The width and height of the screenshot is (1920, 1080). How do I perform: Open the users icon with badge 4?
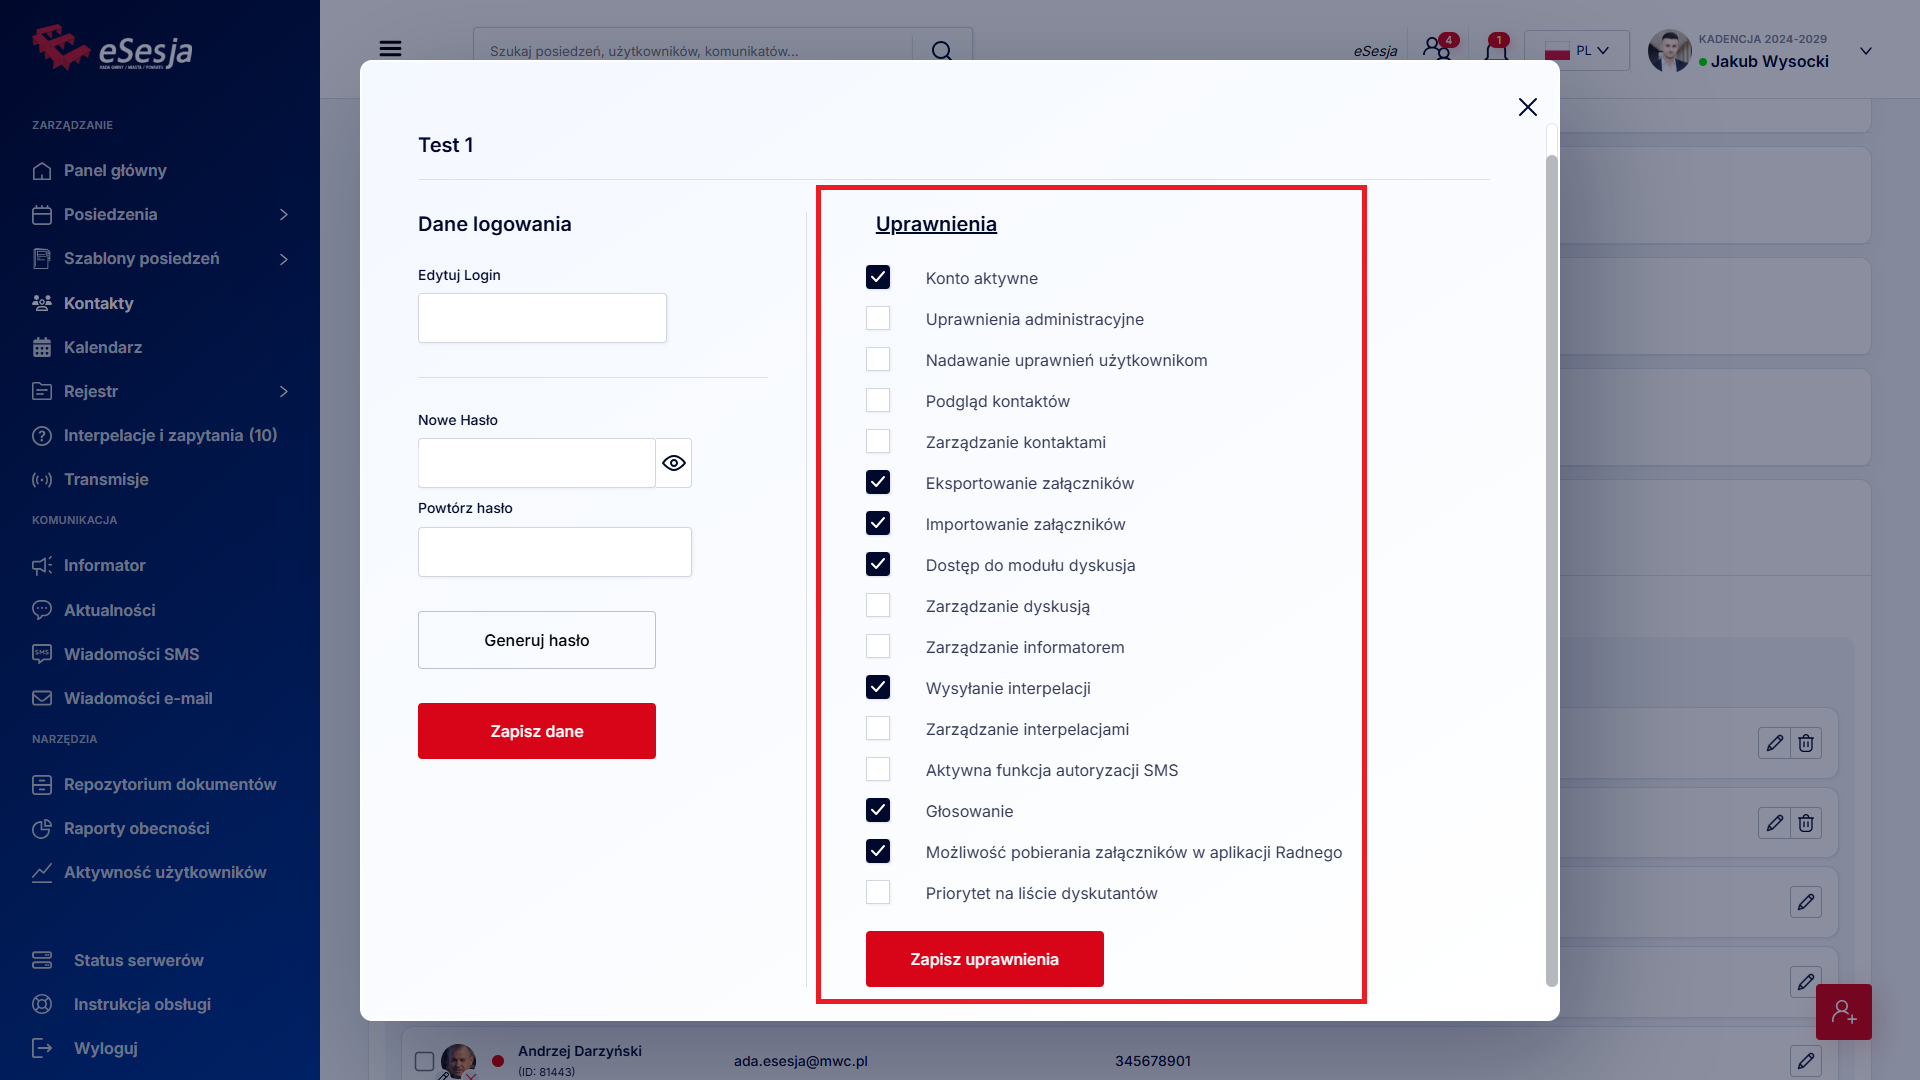[1437, 49]
